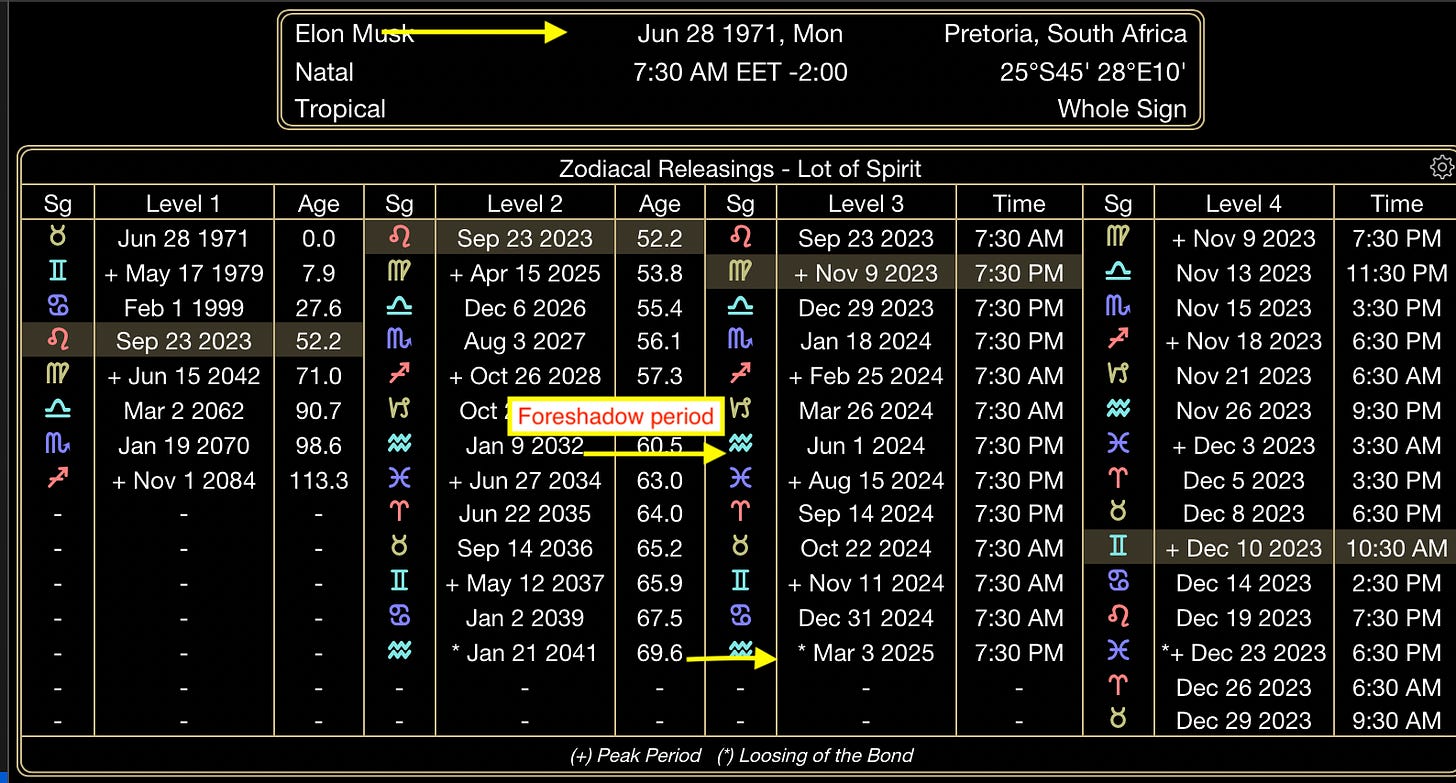The image size is (1456, 783).
Task: Click Pisces glyph beside + Jun 27 2034
Action: coord(399,480)
